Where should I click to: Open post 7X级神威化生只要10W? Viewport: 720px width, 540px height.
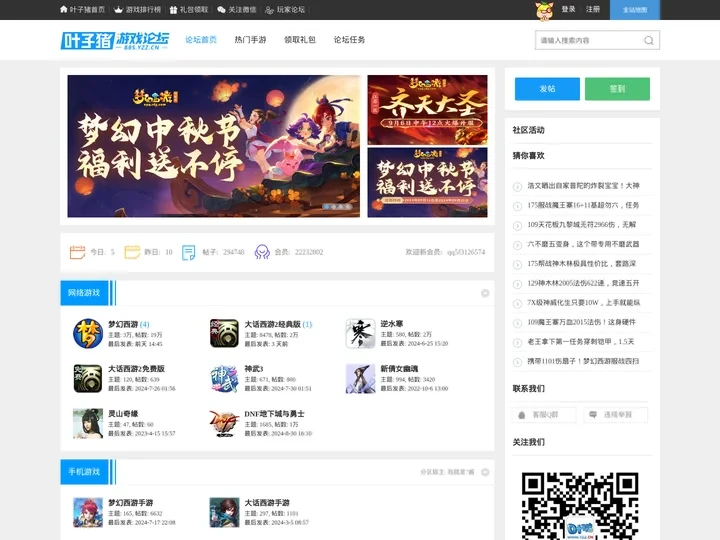coord(583,303)
